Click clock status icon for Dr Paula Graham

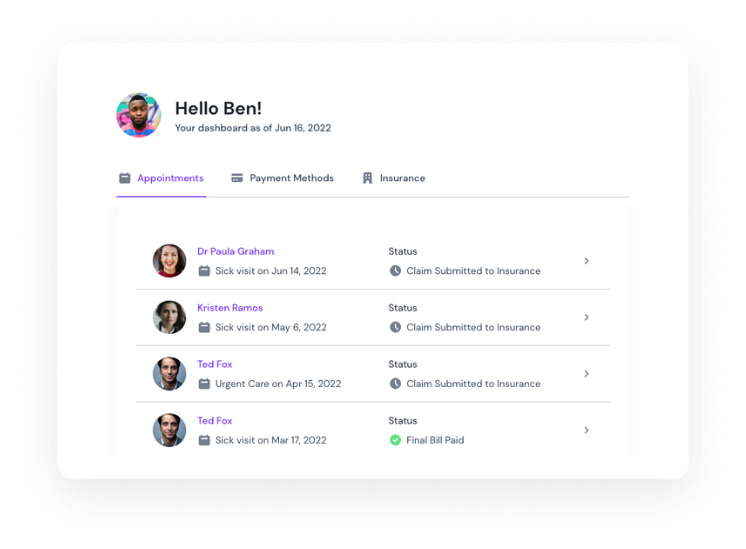click(x=395, y=271)
